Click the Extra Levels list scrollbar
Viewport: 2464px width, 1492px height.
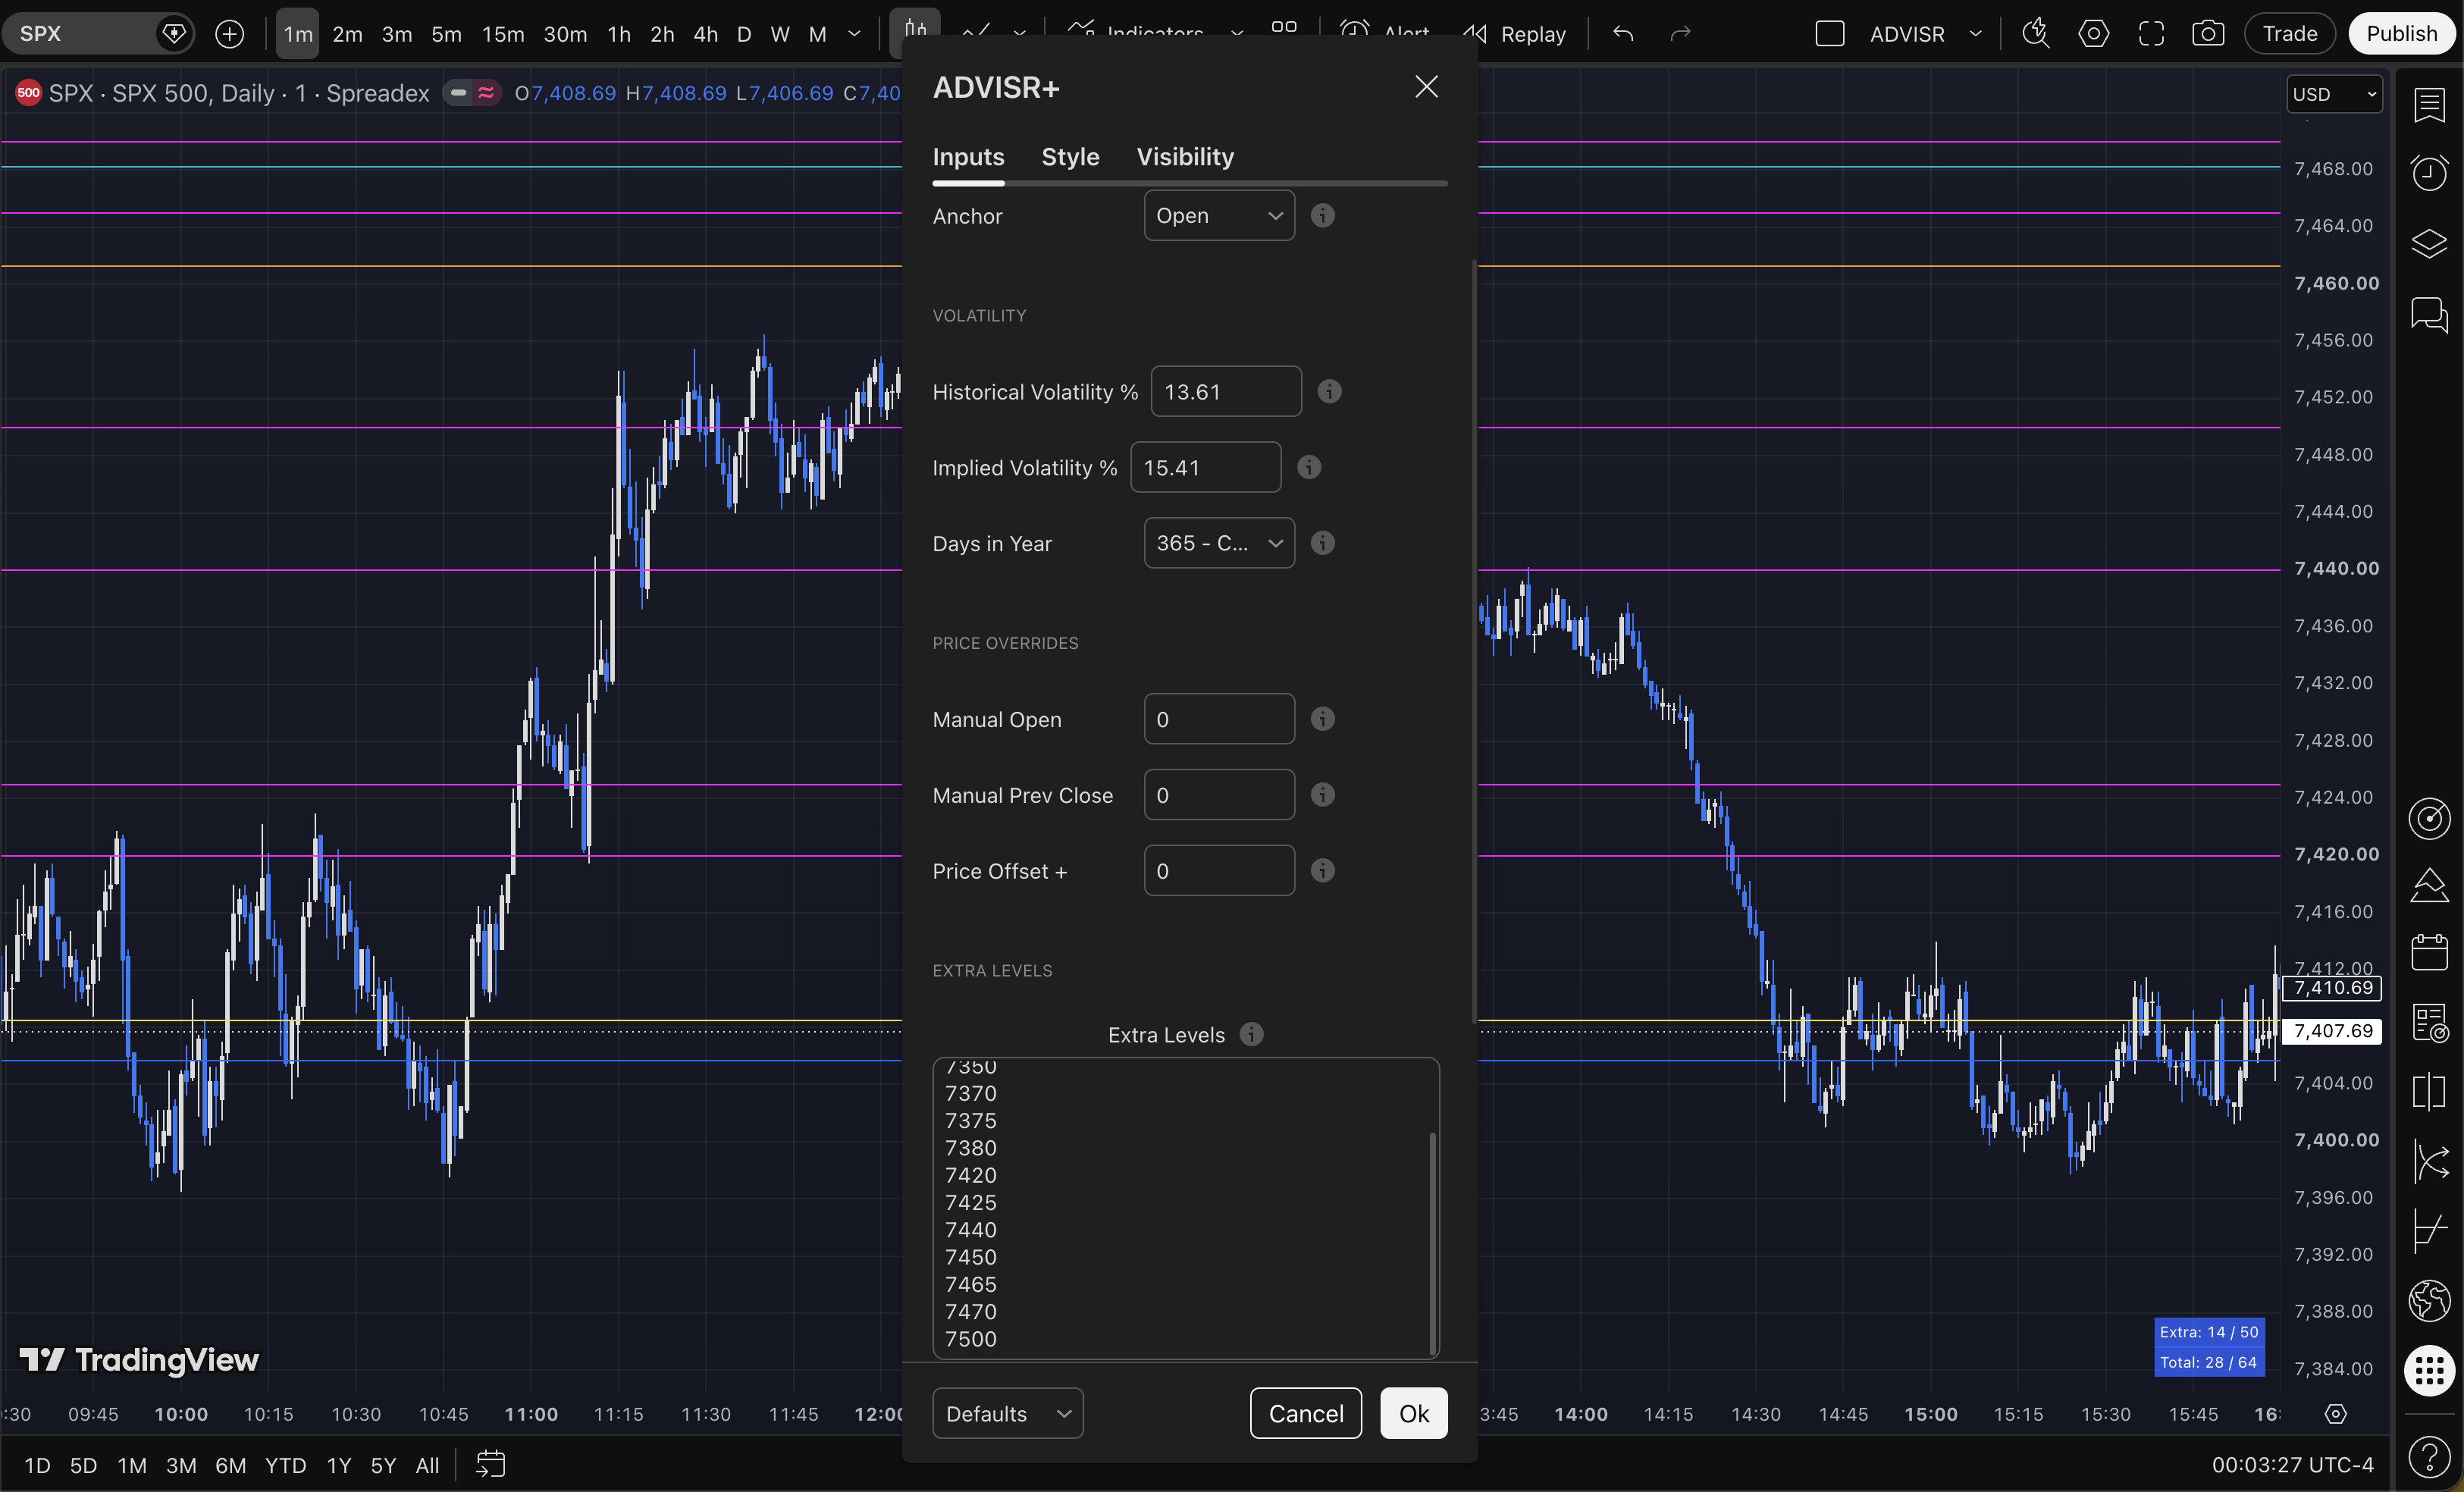point(1432,1243)
